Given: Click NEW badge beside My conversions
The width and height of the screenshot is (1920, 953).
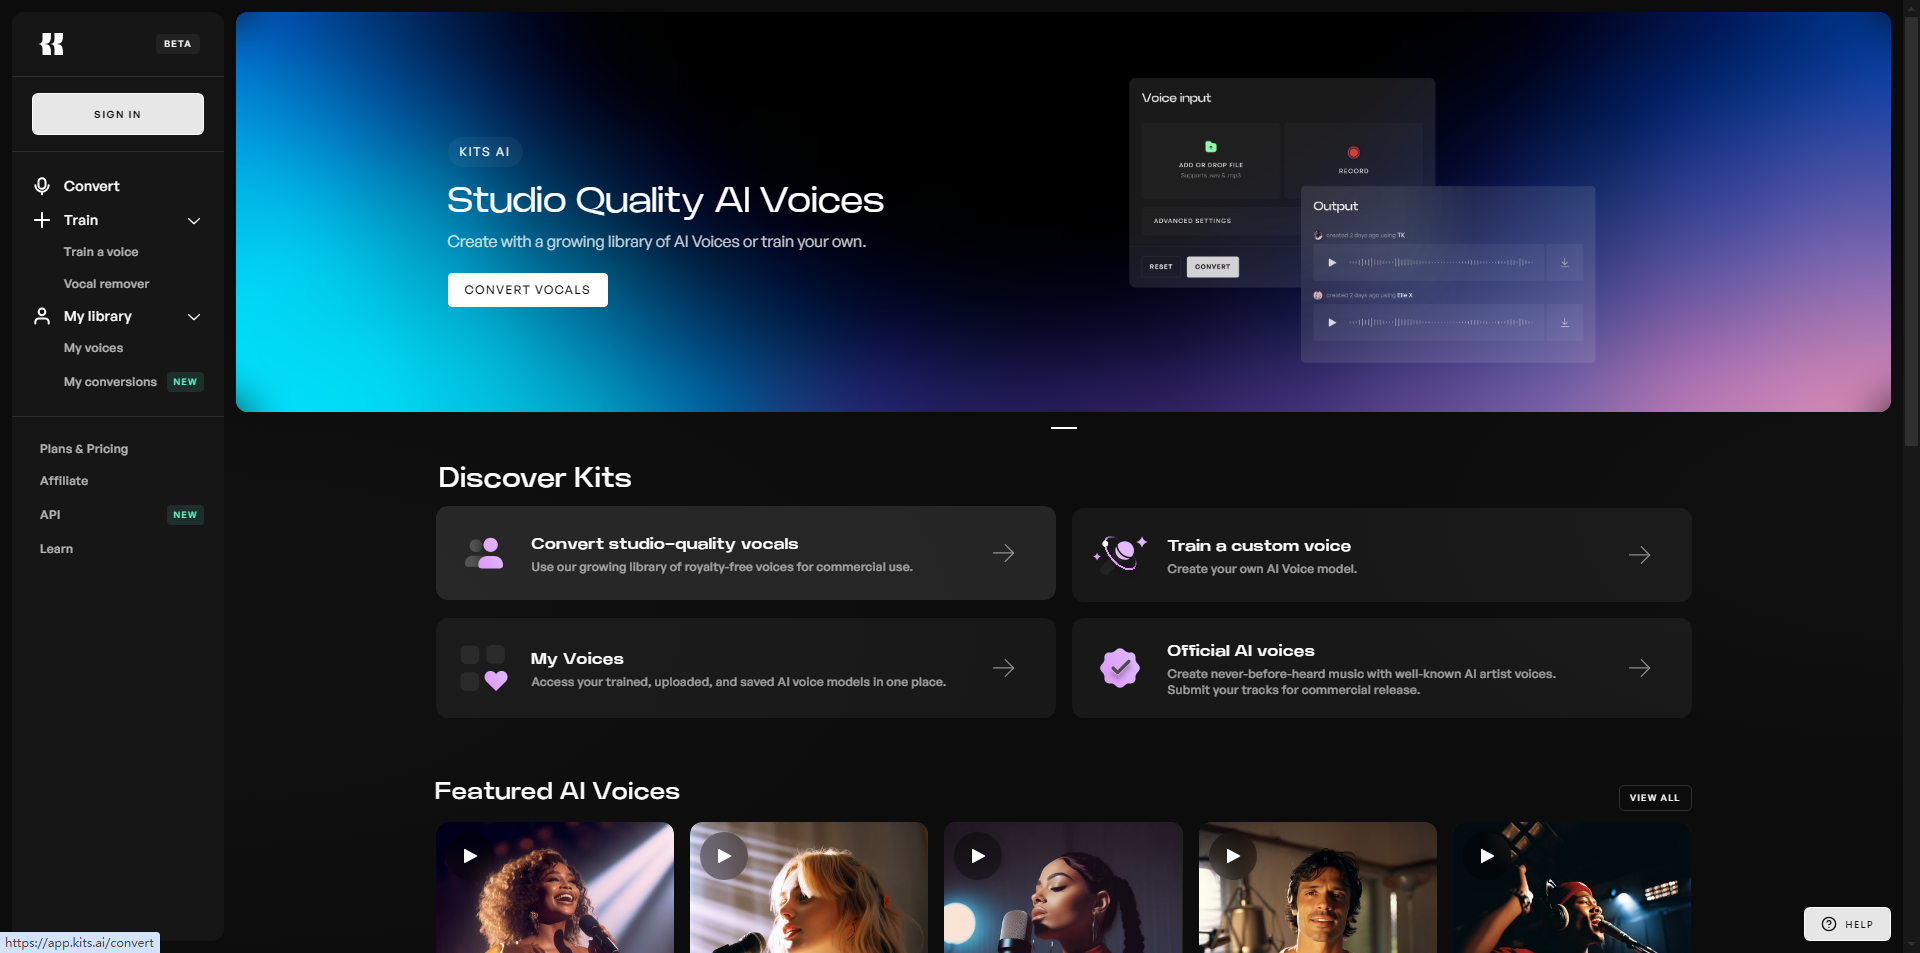Looking at the screenshot, I should [x=185, y=382].
